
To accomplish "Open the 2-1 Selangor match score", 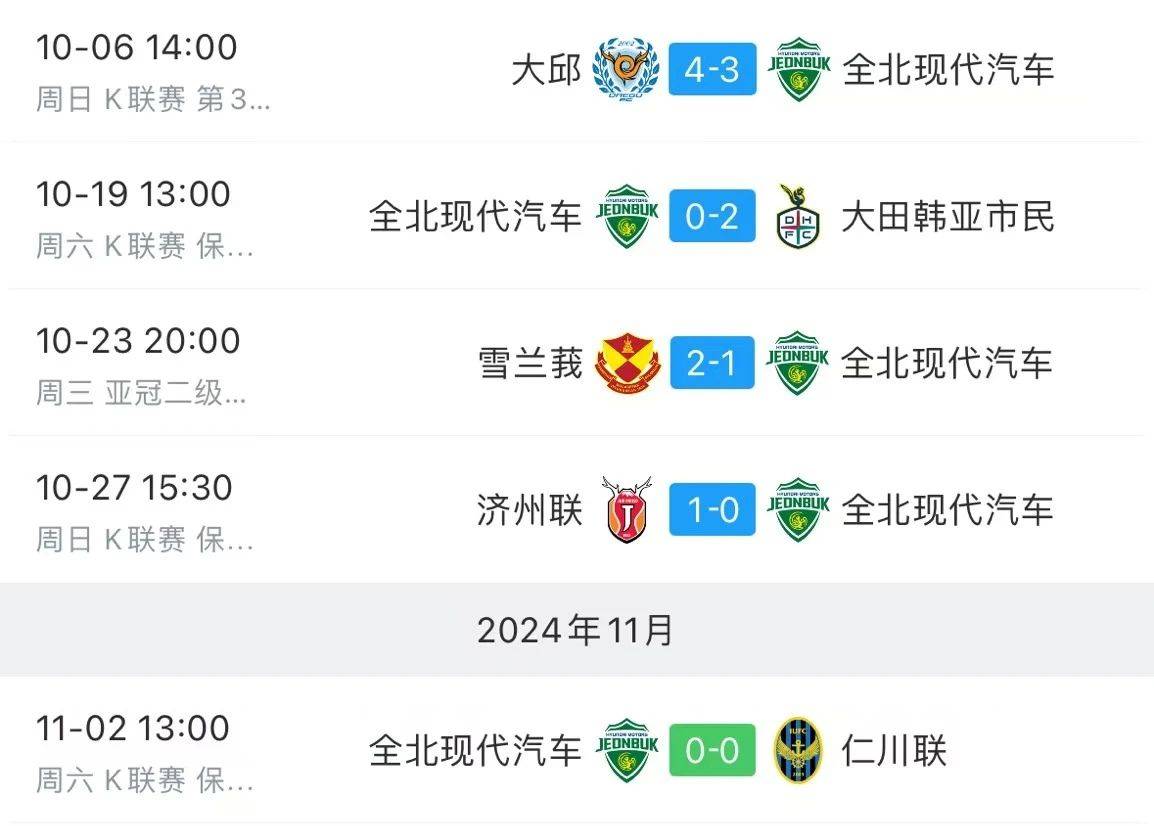I will pos(711,363).
